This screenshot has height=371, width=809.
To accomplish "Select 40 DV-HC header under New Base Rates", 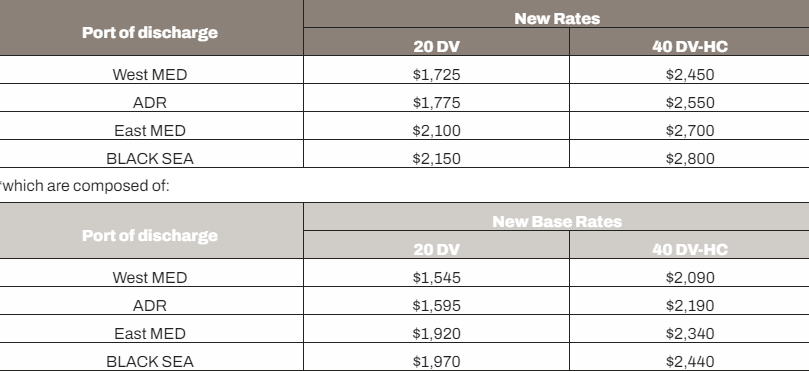I will coord(690,249).
